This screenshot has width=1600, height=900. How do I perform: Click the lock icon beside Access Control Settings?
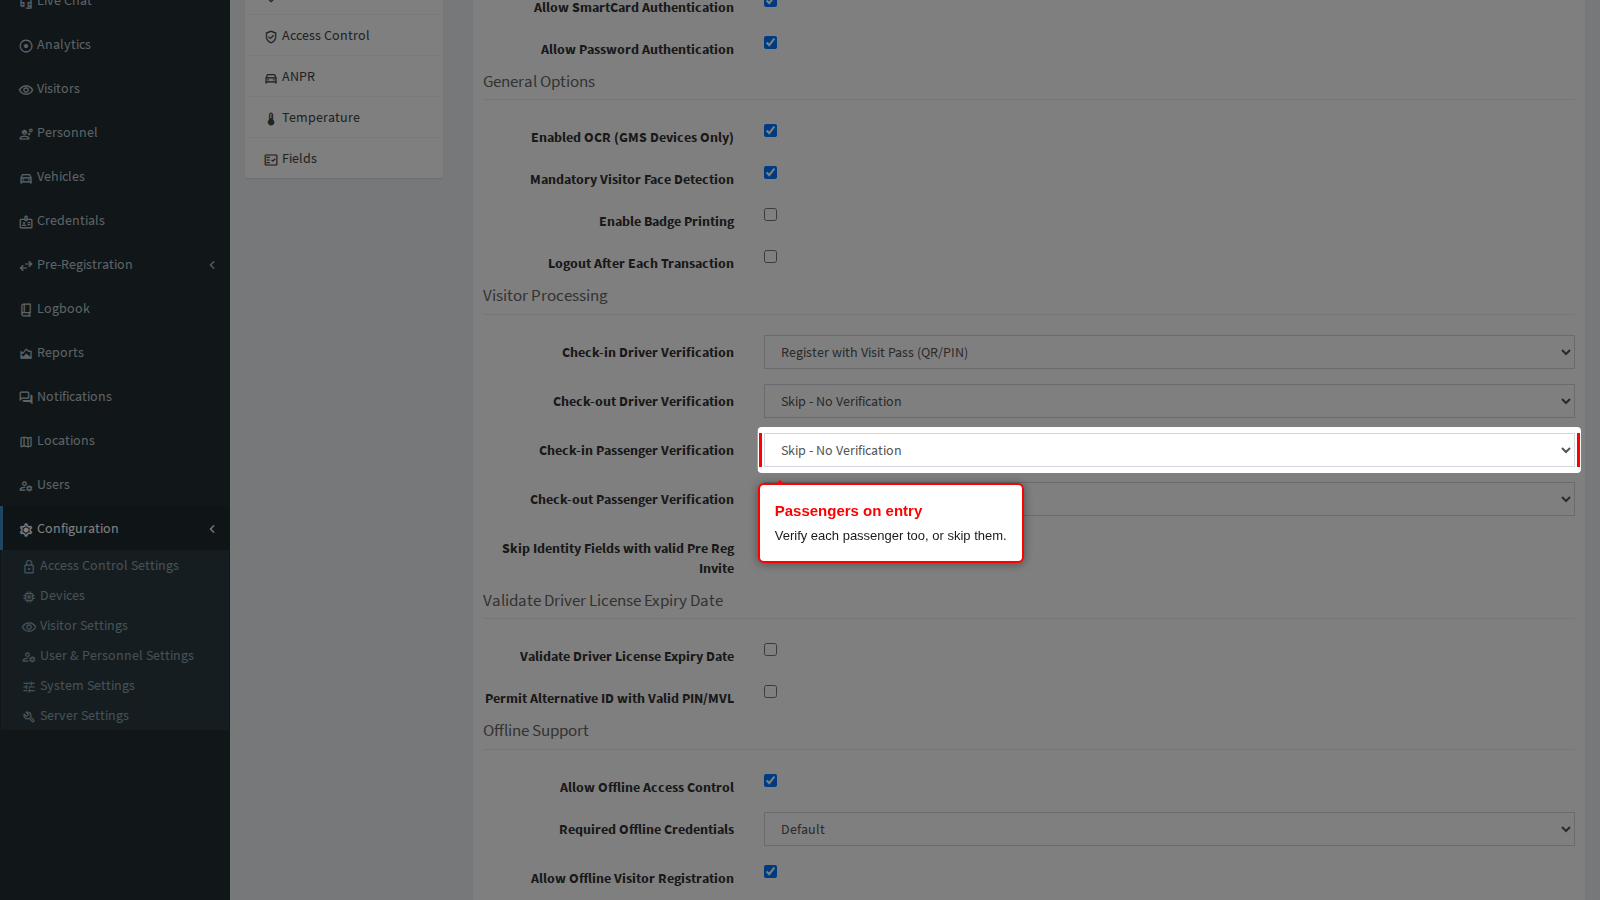point(29,567)
